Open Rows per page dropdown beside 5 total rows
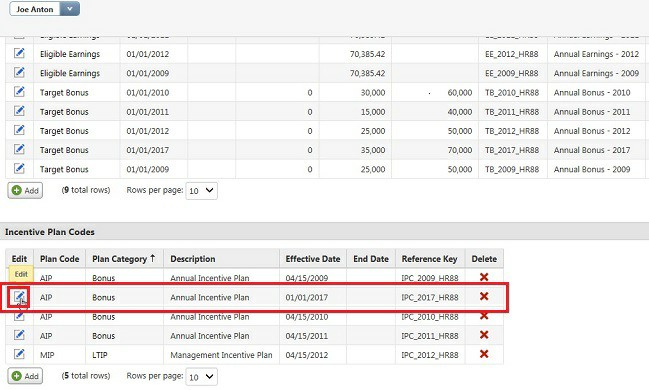Screen dimensions: 649x390 coord(202,377)
